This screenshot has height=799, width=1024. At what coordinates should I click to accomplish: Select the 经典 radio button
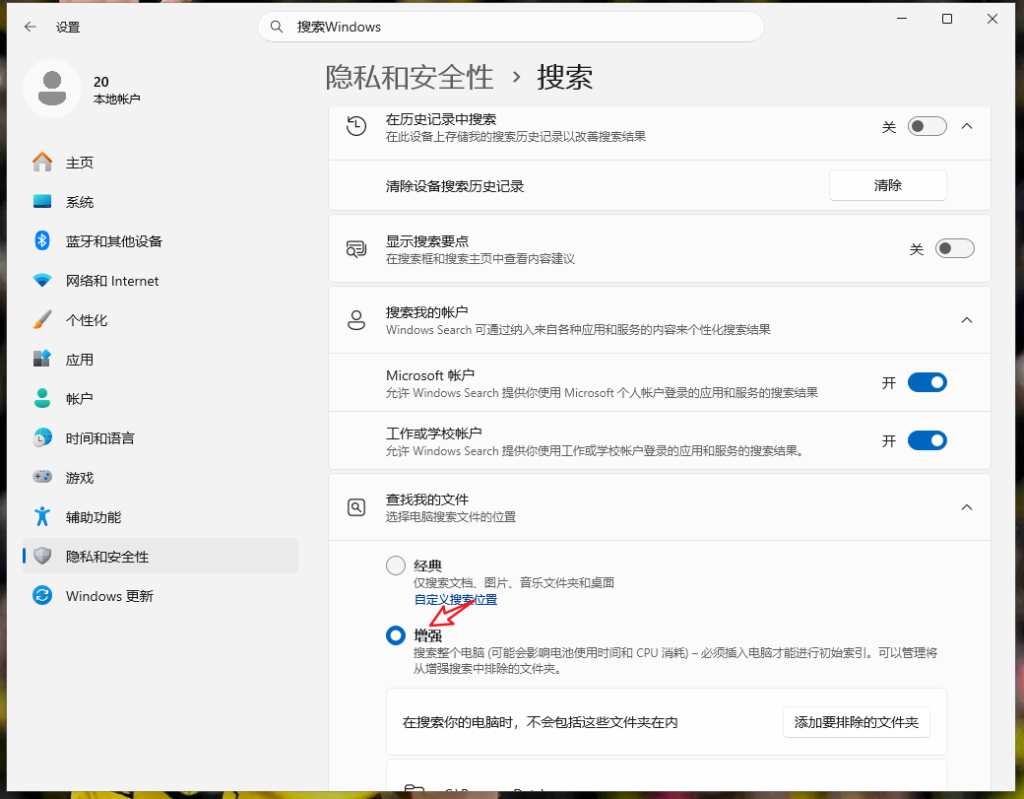[x=396, y=566]
